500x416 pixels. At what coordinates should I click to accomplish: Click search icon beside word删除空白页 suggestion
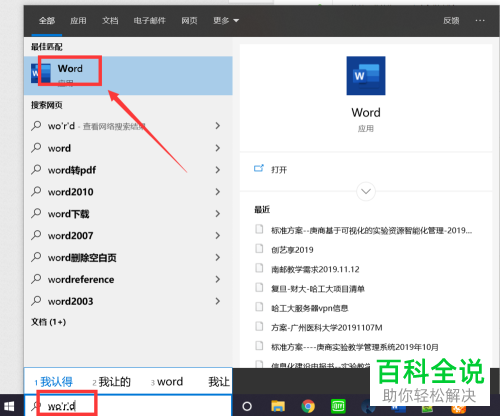click(36, 257)
